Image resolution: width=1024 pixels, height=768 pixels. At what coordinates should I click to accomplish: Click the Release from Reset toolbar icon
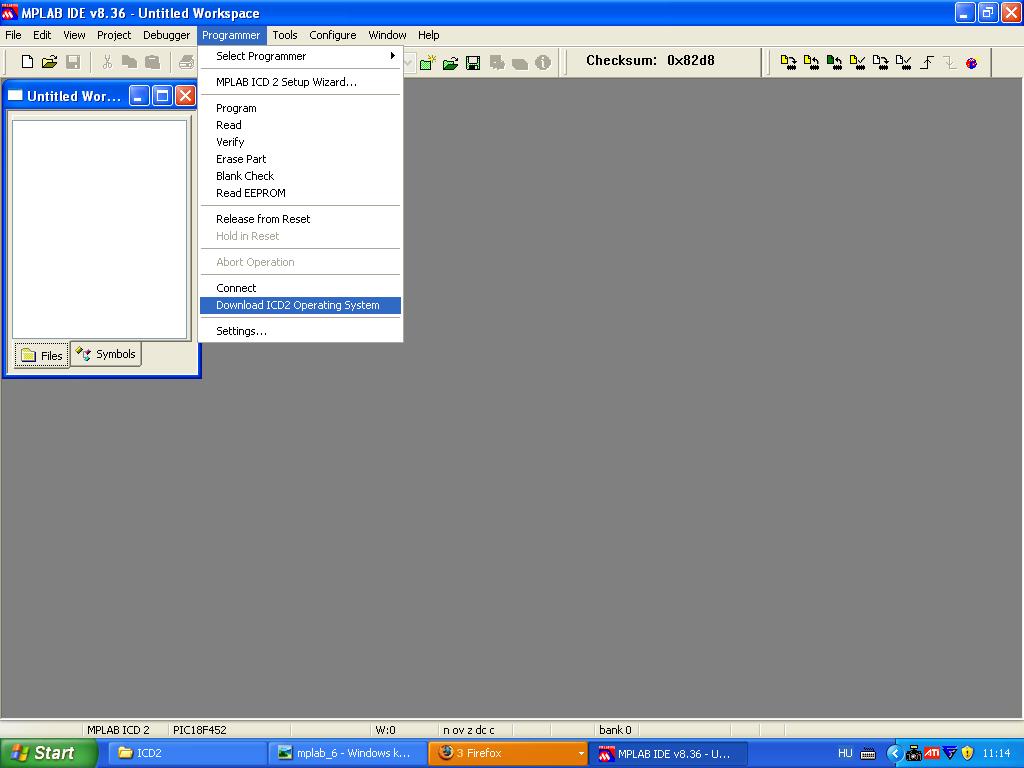click(x=927, y=62)
